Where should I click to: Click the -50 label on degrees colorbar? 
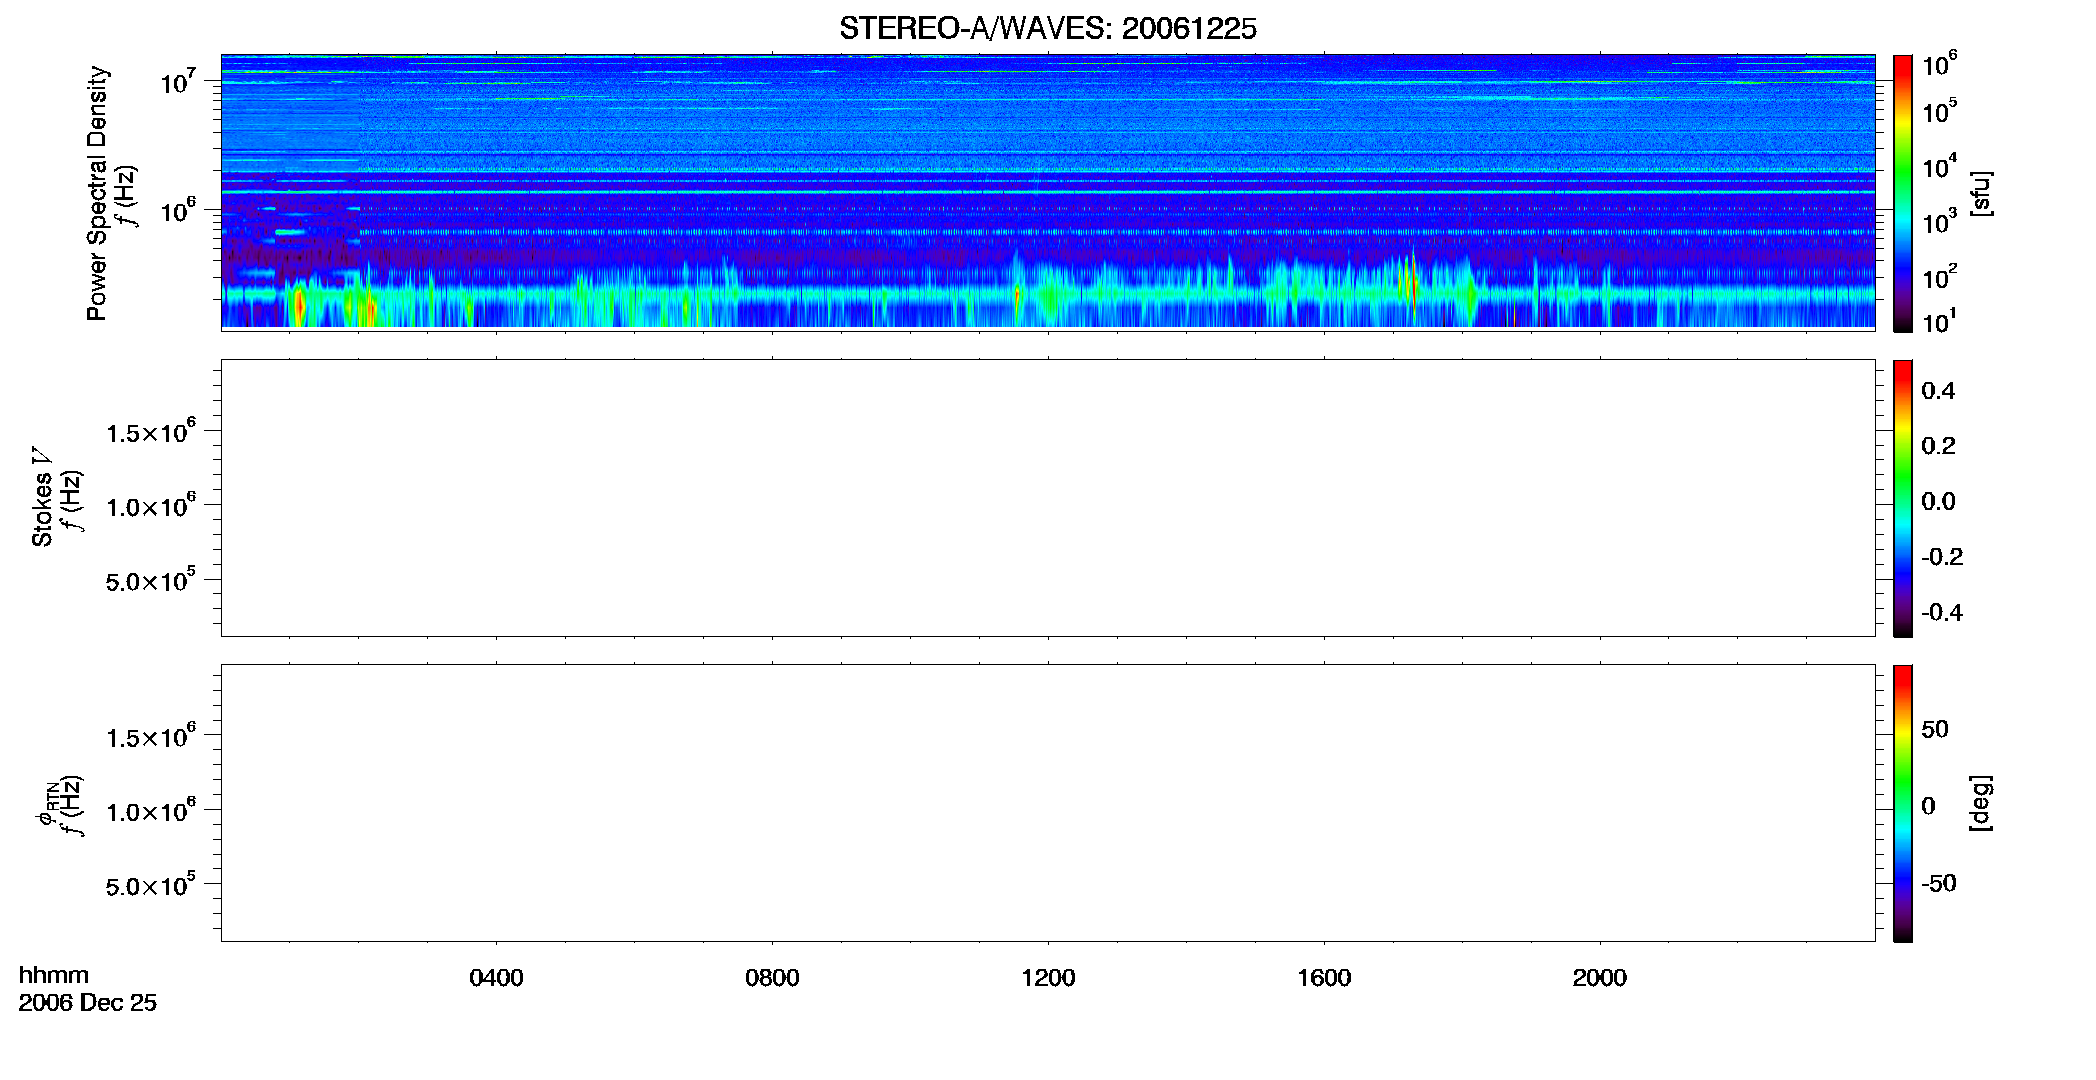click(x=1939, y=884)
